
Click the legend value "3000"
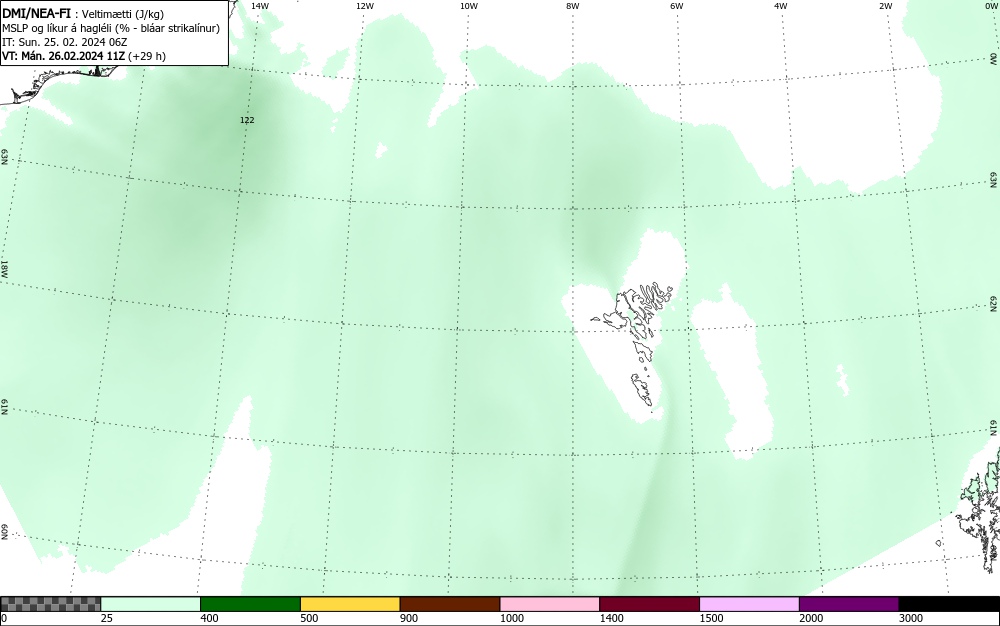(x=911, y=618)
